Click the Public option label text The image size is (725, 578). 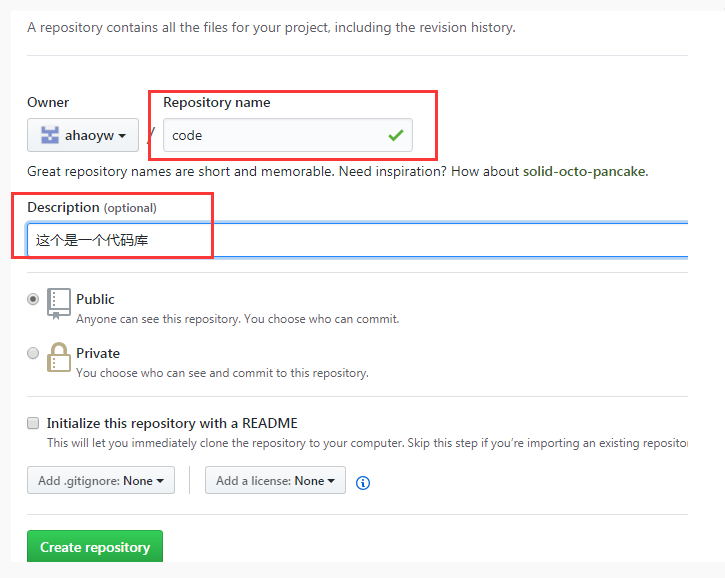95,299
